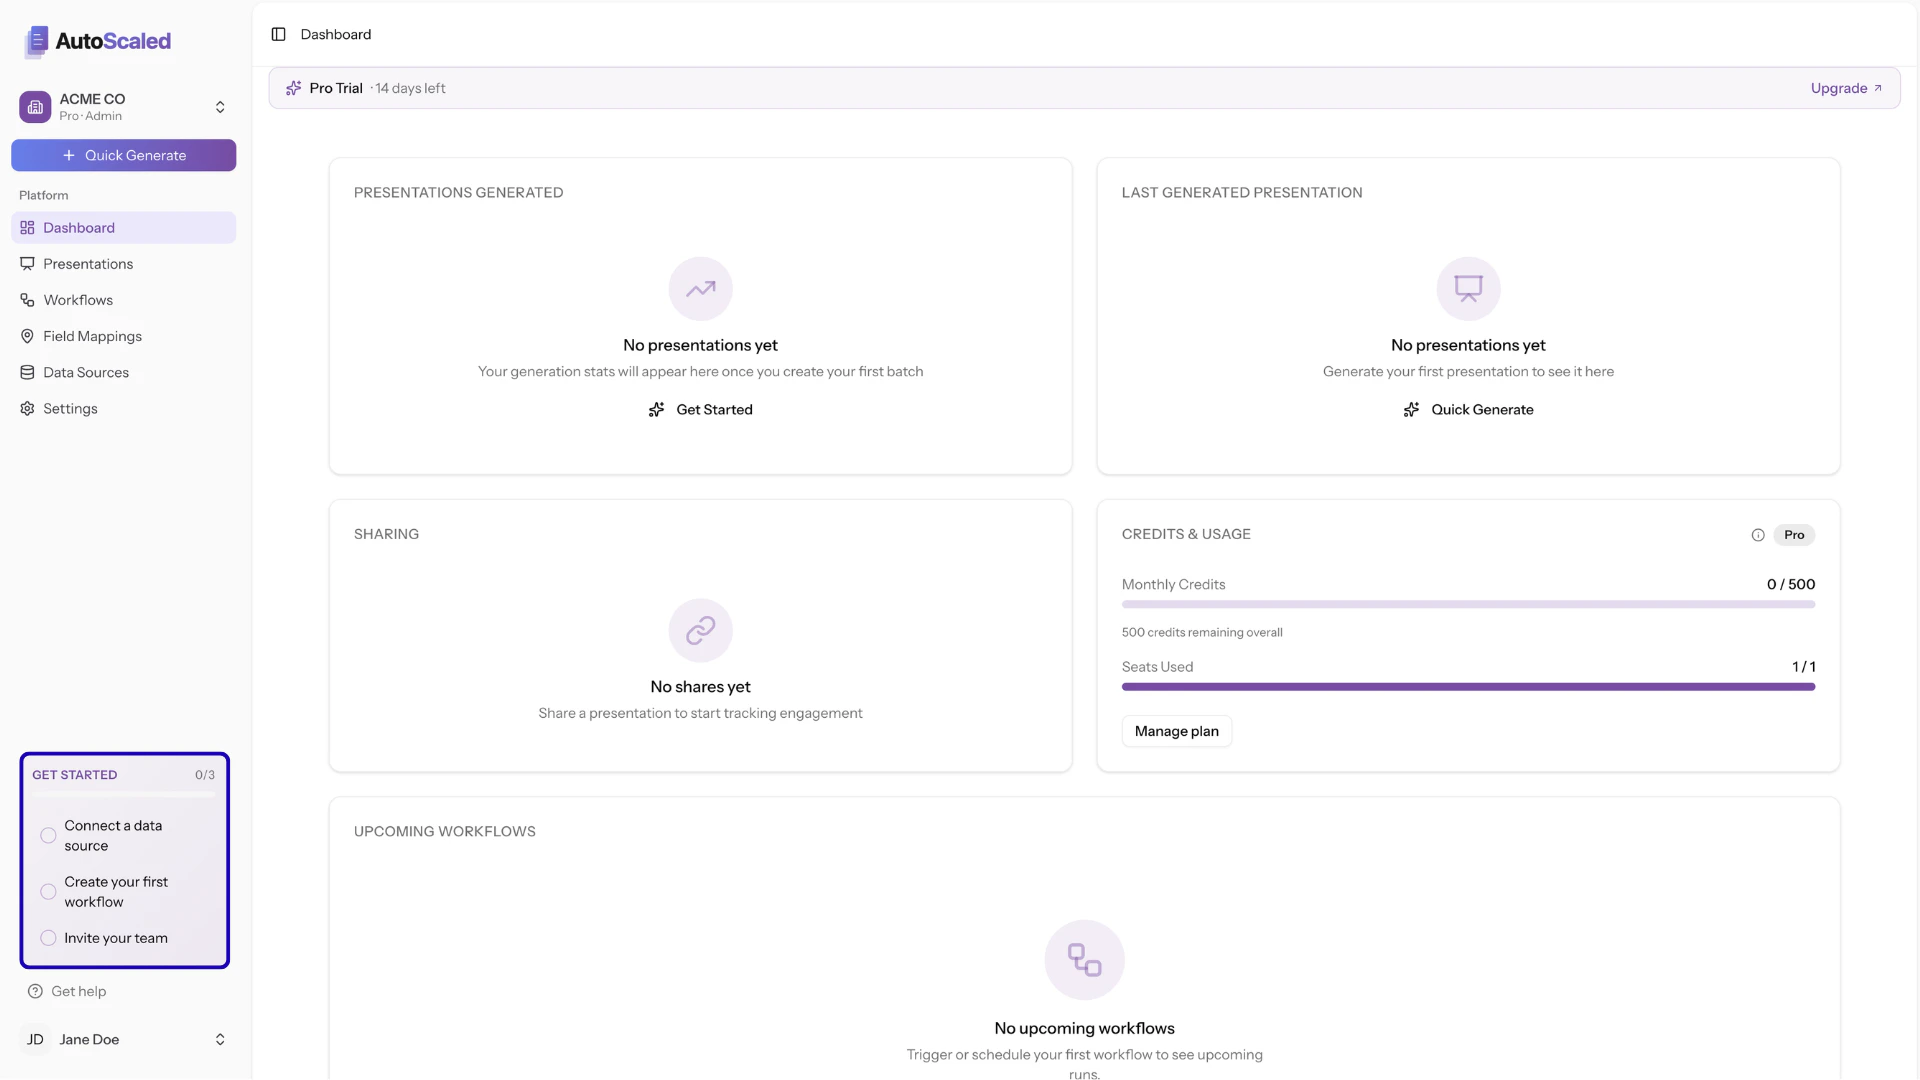
Task: Expand the ACME CO workspace switcher
Action: pyautogui.click(x=219, y=106)
